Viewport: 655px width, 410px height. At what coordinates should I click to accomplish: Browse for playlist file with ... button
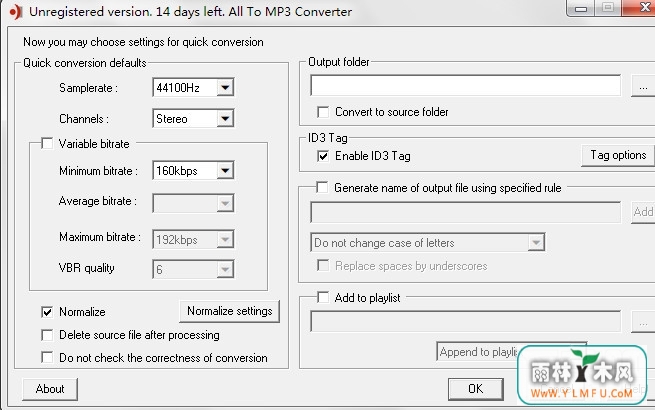point(643,322)
